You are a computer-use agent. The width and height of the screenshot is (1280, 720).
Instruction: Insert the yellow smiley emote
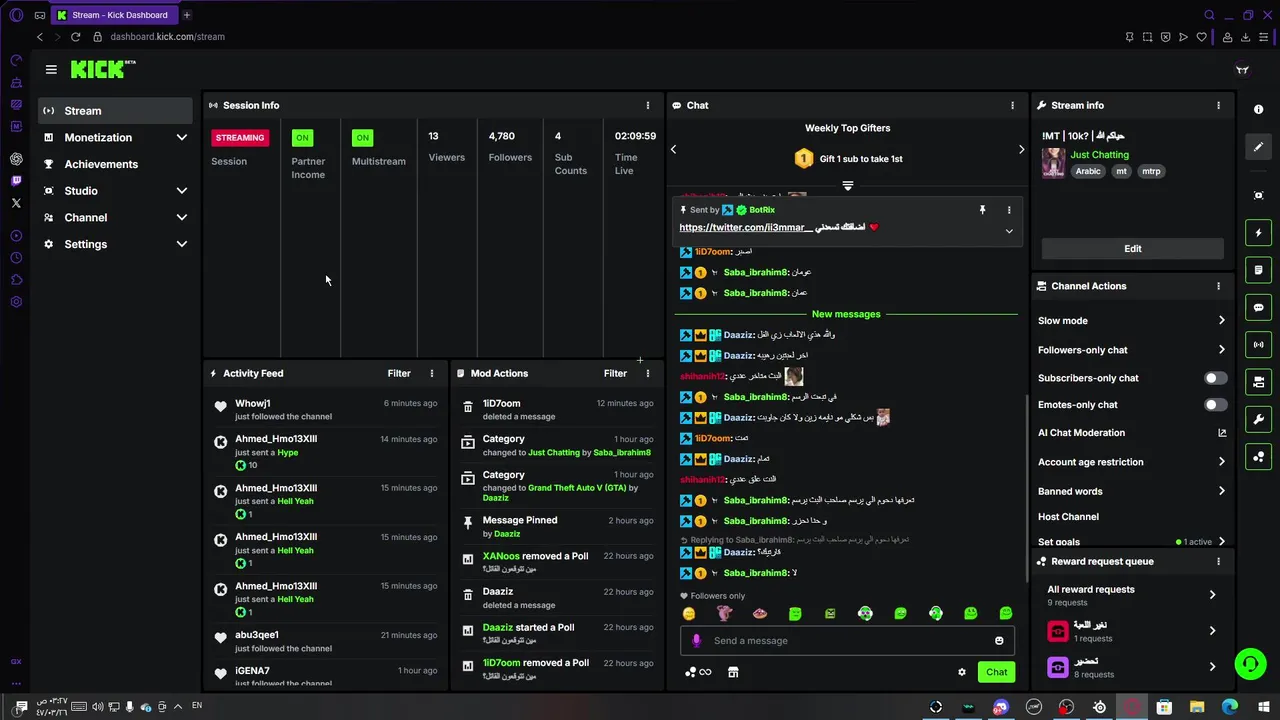(689, 614)
